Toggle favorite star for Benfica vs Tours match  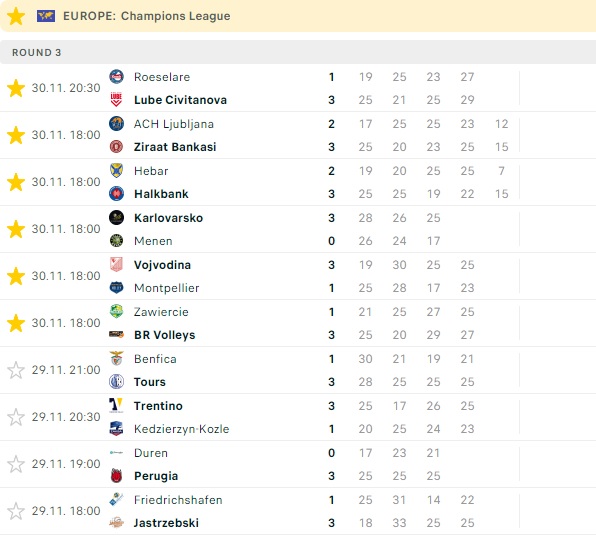click(x=16, y=370)
